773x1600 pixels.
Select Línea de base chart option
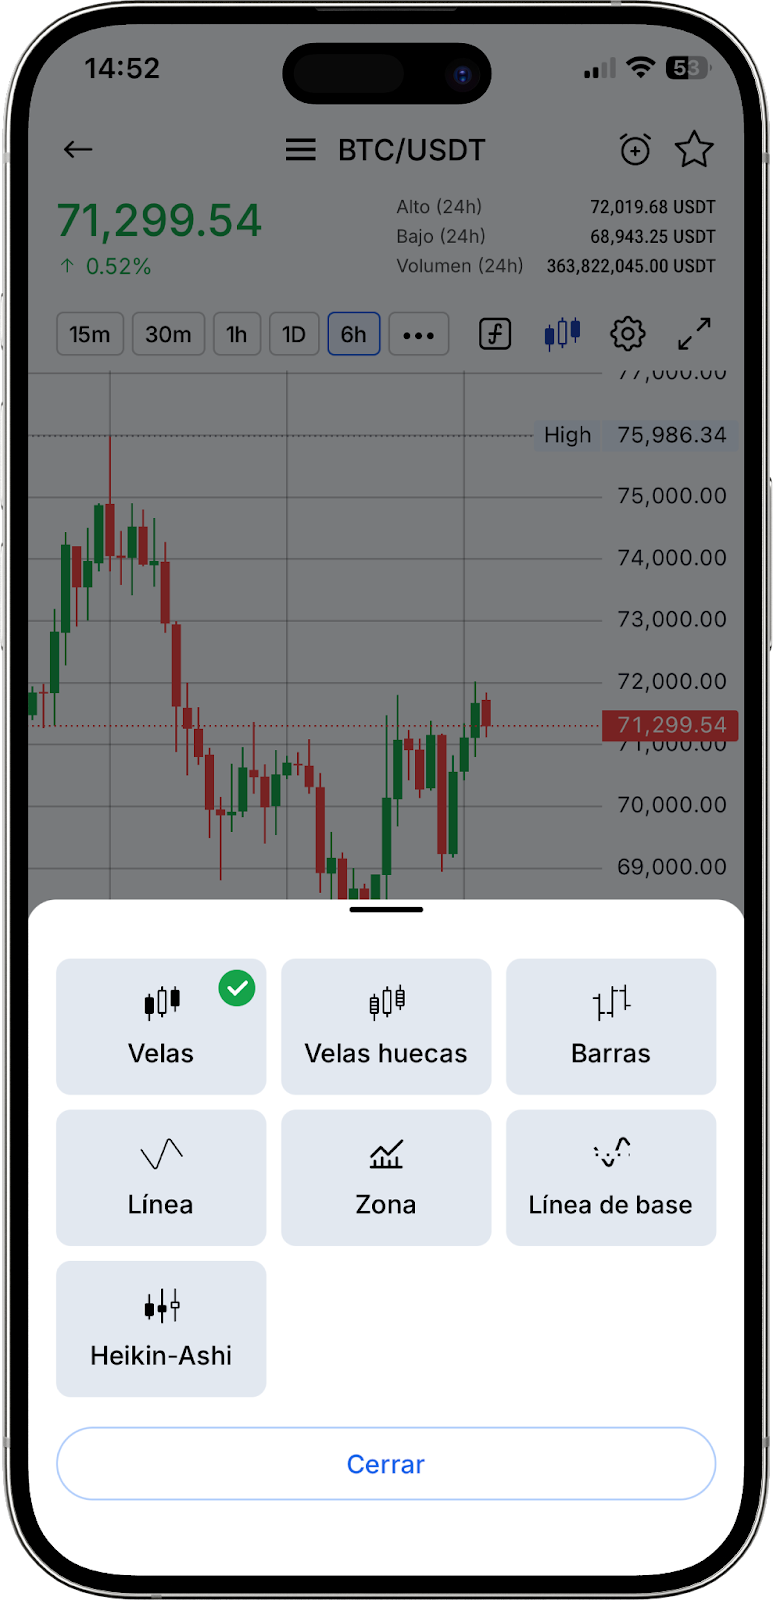pos(611,1177)
